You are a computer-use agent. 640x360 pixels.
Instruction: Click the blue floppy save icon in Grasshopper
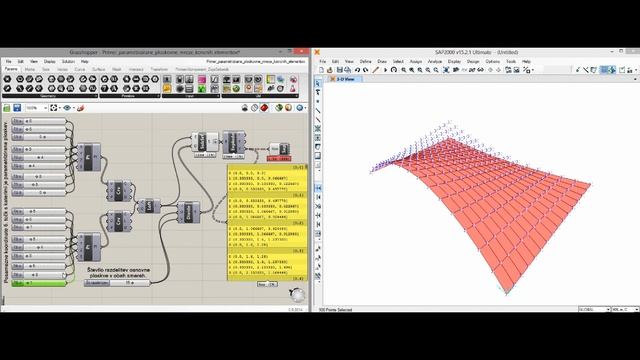17,108
